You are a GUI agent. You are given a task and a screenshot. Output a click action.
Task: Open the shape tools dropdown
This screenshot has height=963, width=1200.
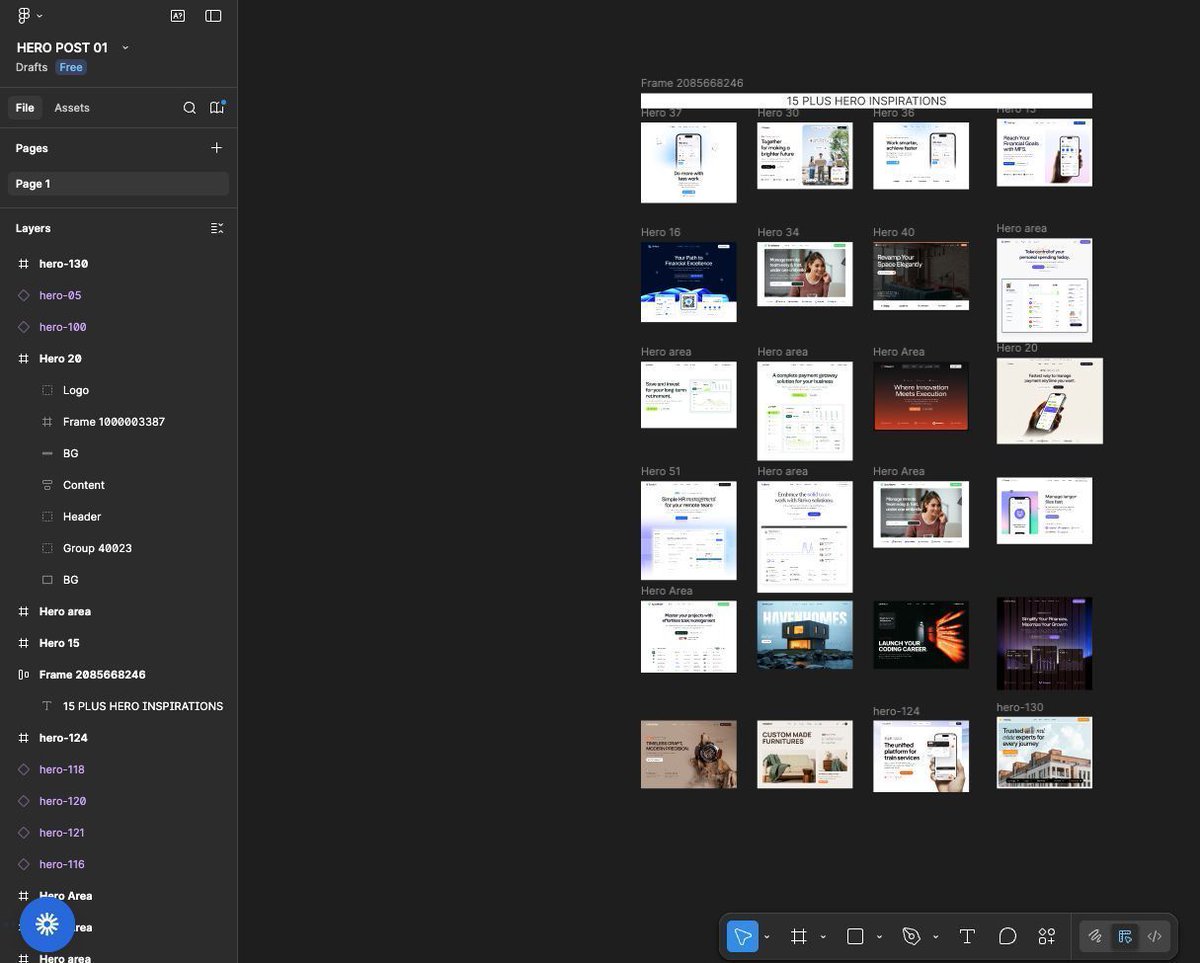point(879,937)
